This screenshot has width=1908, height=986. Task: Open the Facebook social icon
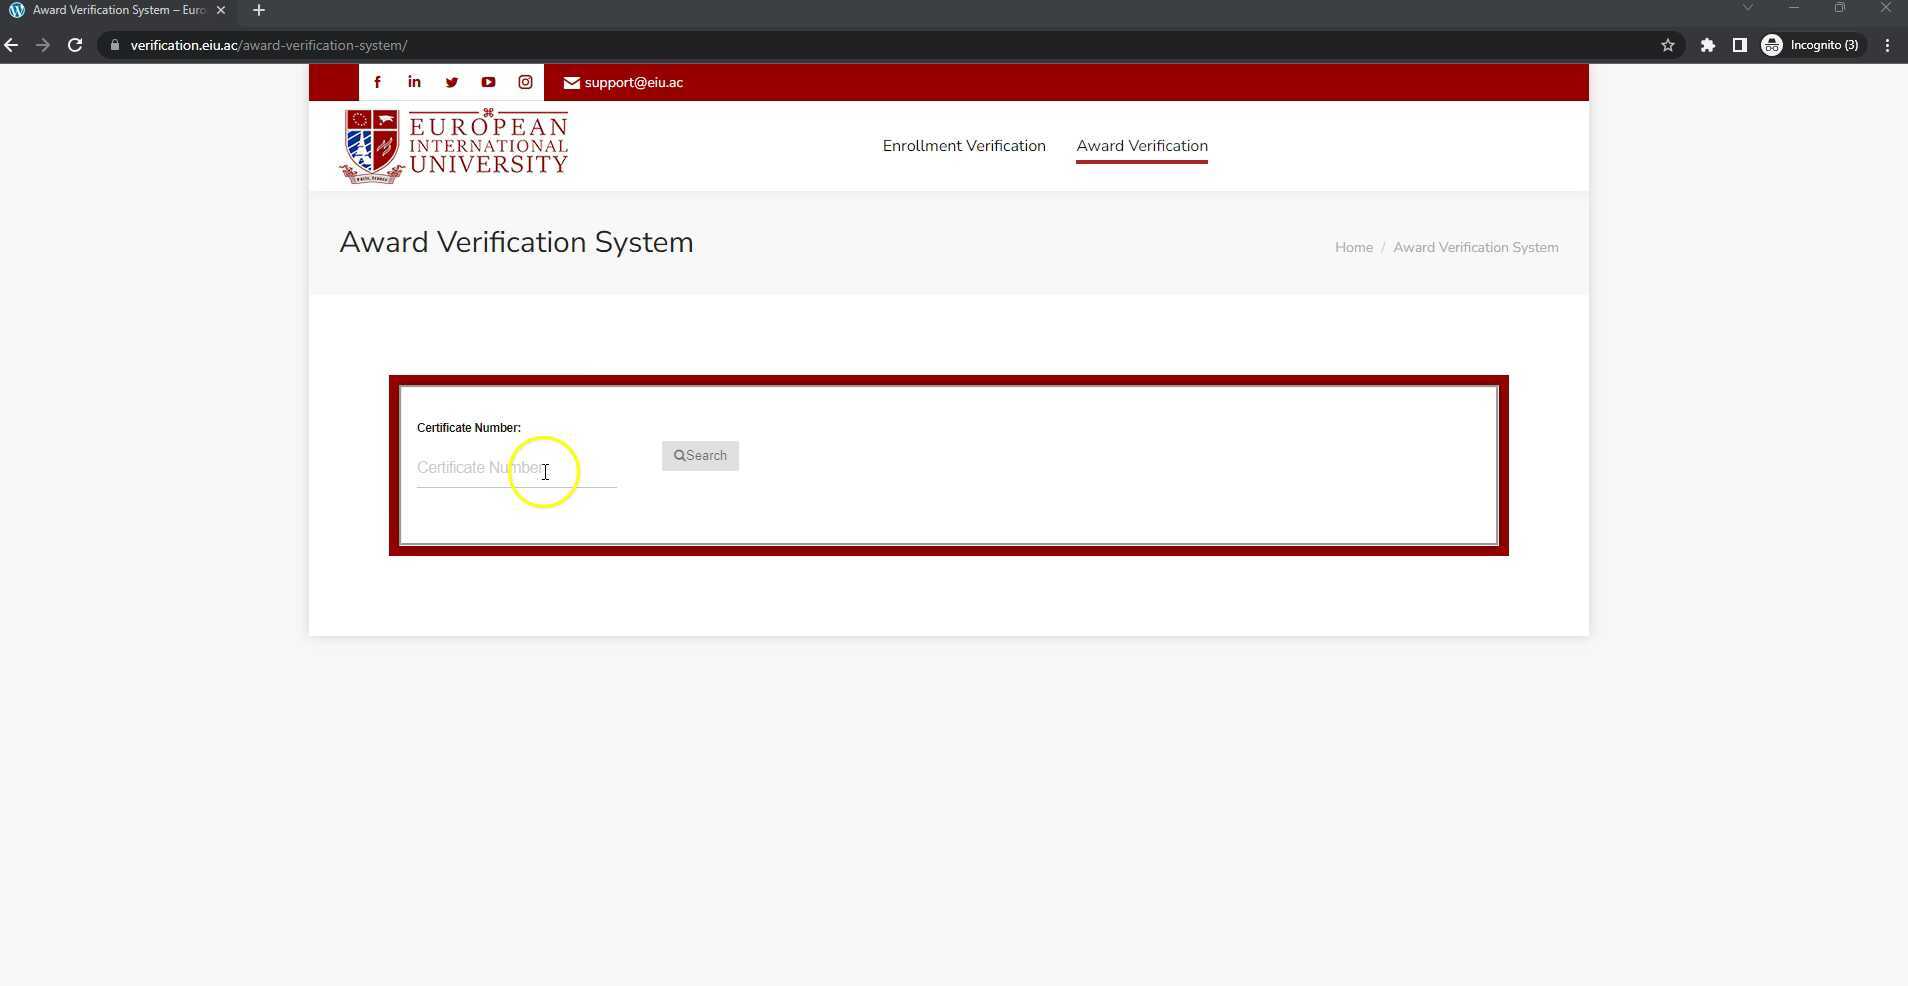377,82
